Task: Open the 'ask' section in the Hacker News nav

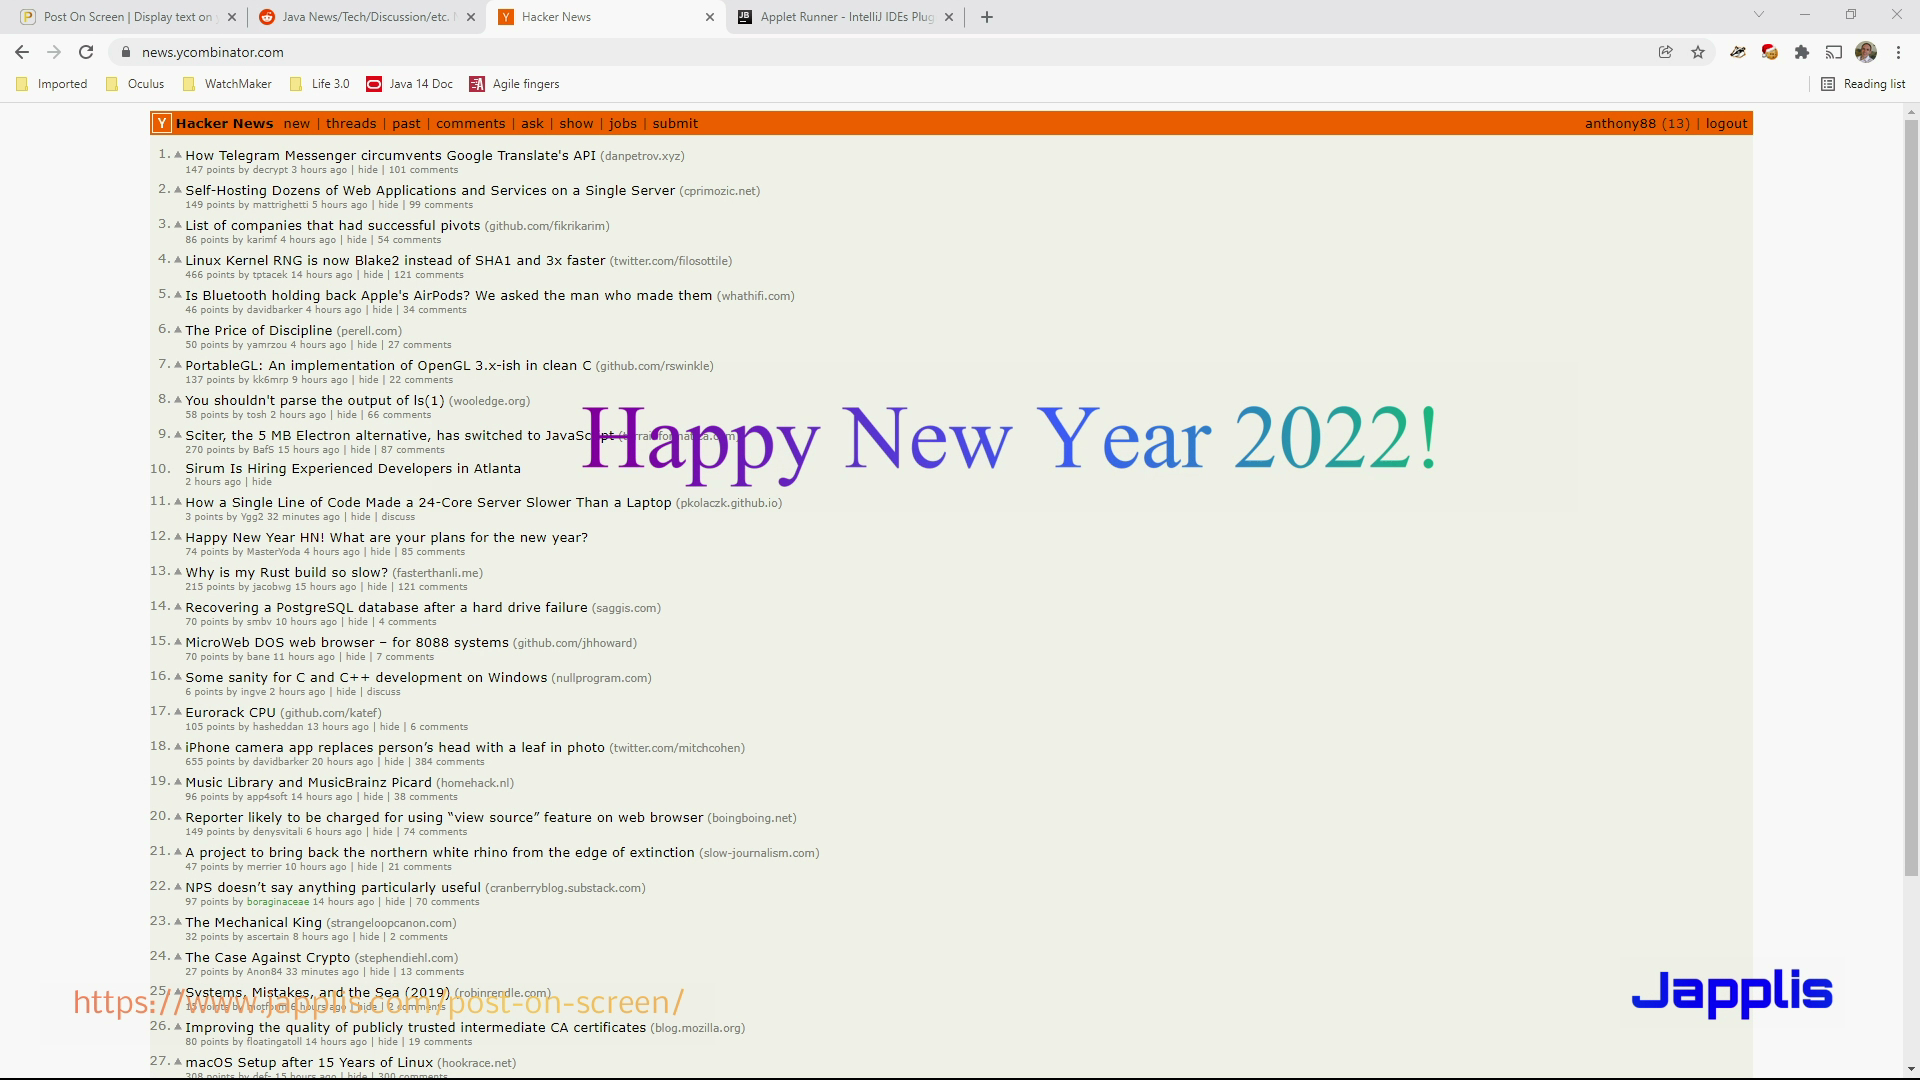Action: (532, 123)
